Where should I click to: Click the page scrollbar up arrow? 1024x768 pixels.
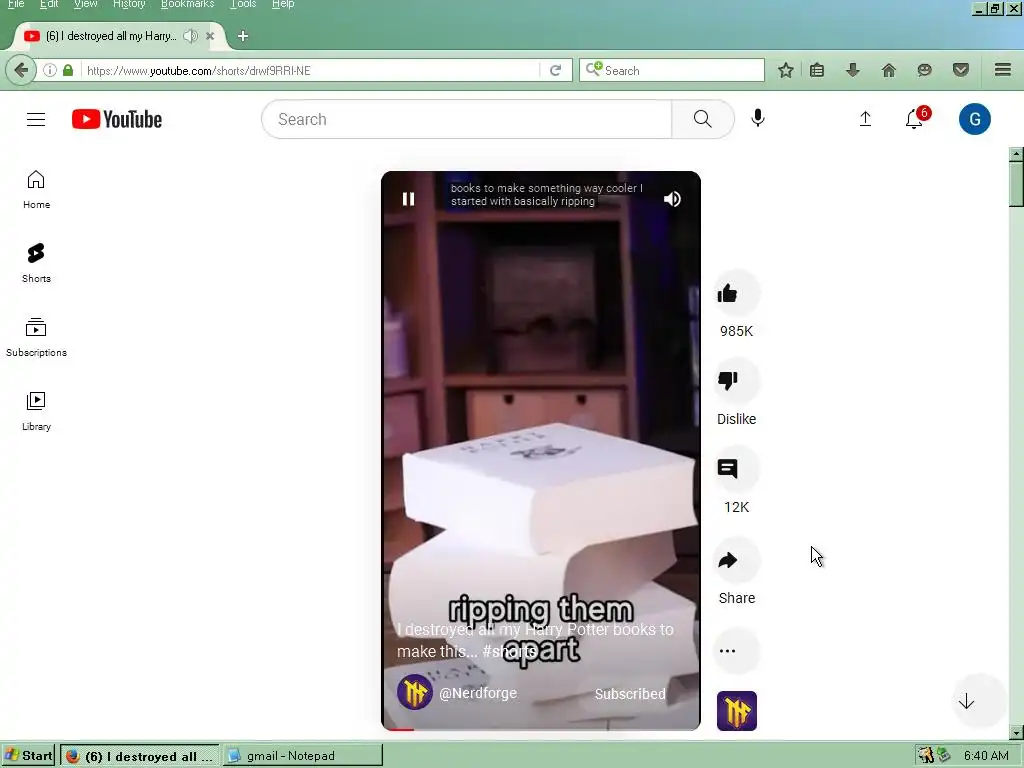point(1016,155)
